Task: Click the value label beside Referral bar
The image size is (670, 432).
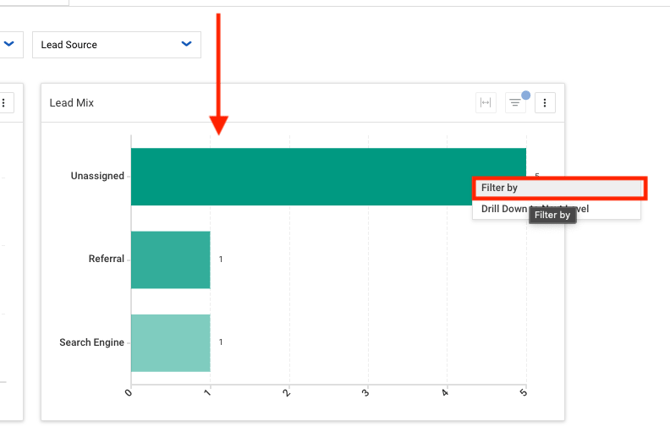Action: coord(221,260)
